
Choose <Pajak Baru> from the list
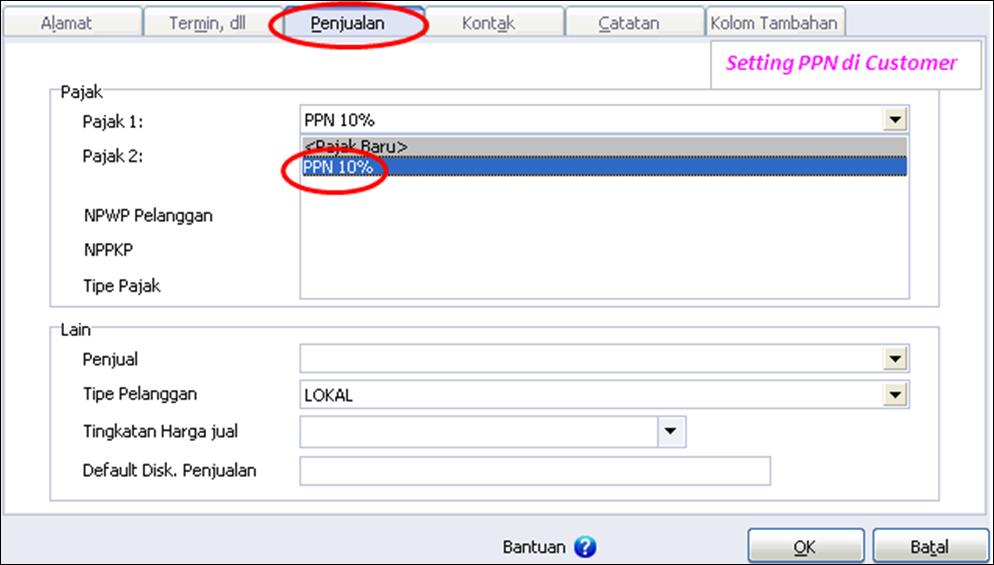(604, 146)
